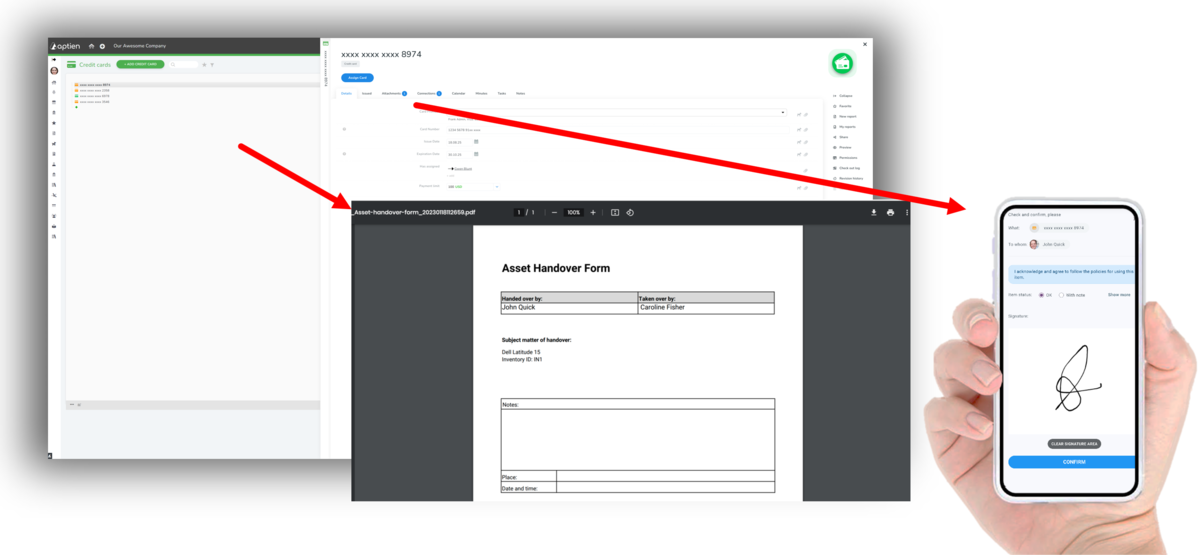1200x555 pixels.
Task: Switch to the Attachments tab
Action: click(x=394, y=93)
